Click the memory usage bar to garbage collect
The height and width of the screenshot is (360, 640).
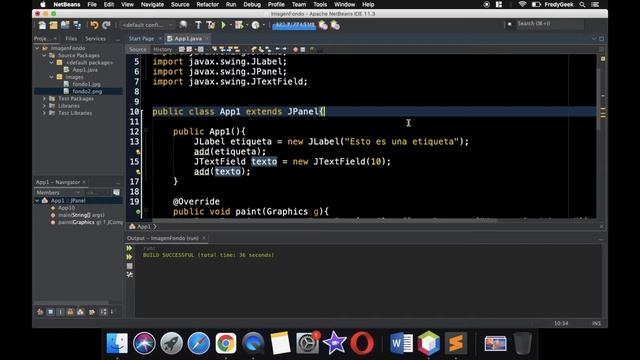tap(294, 25)
